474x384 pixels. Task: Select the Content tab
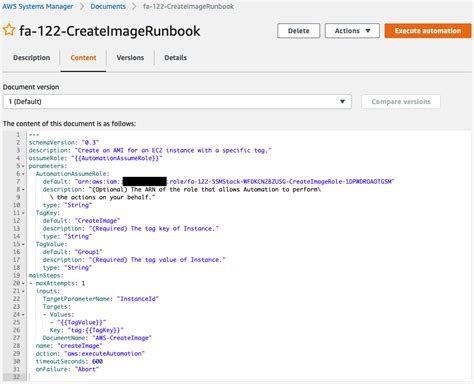tap(83, 58)
